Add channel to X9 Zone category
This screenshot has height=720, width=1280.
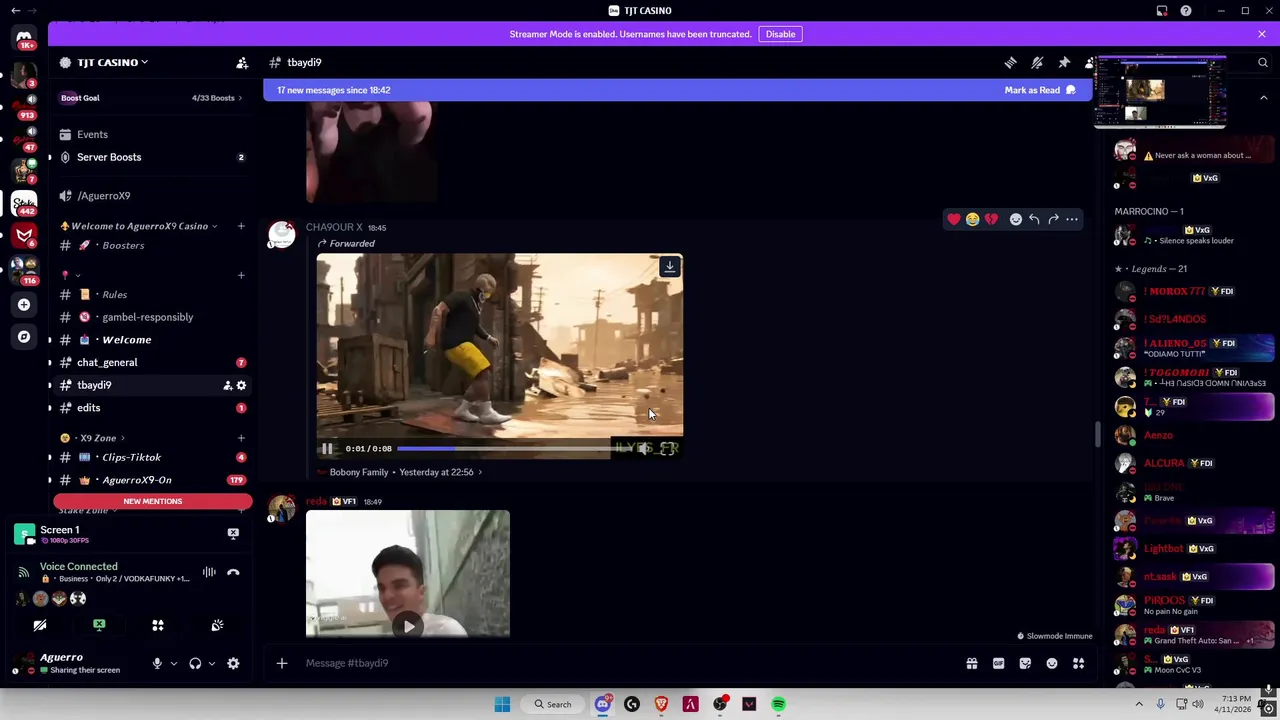pyautogui.click(x=241, y=438)
